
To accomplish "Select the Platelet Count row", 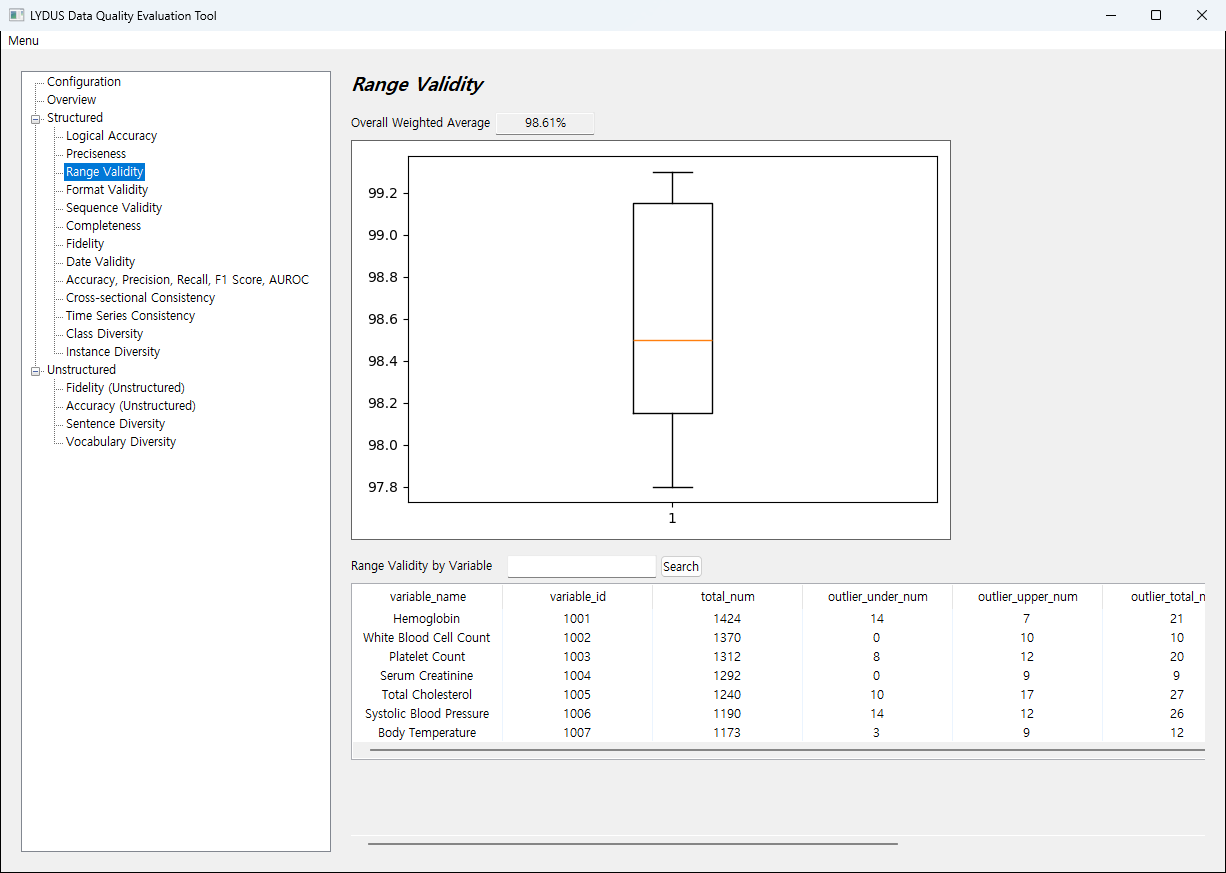I will coord(778,657).
